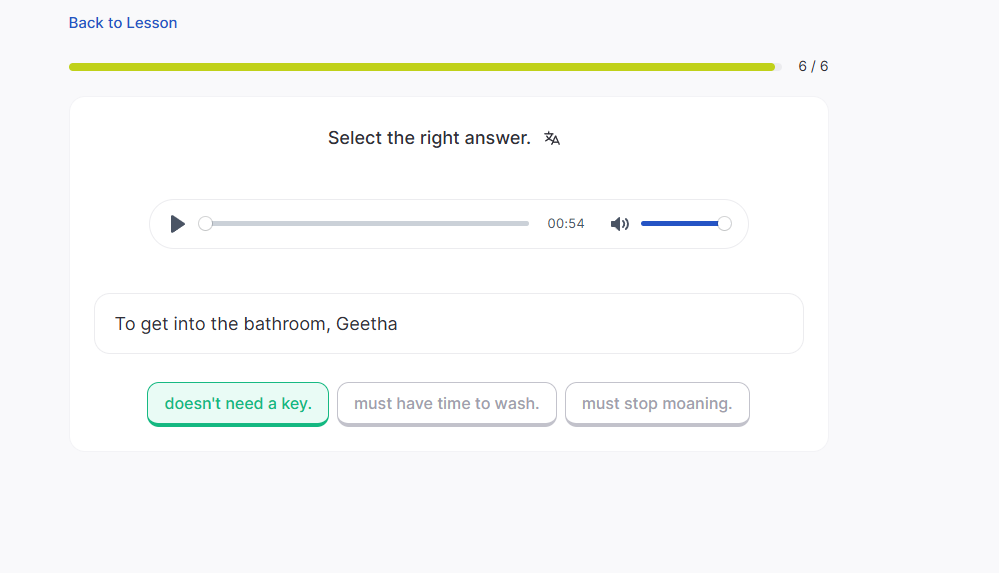Go back via Back to Lesson link
The width and height of the screenshot is (999, 573).
[123, 23]
